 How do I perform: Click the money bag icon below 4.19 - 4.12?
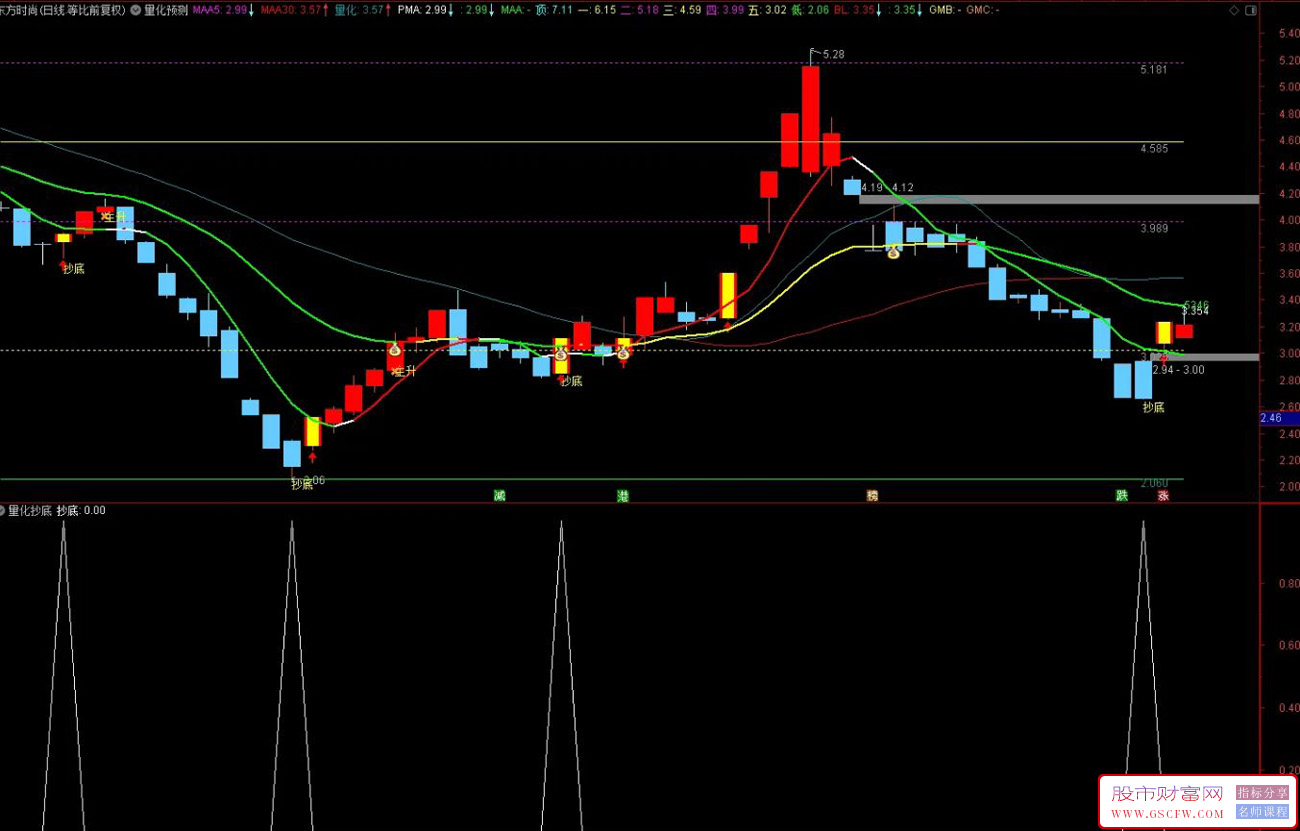pos(894,252)
